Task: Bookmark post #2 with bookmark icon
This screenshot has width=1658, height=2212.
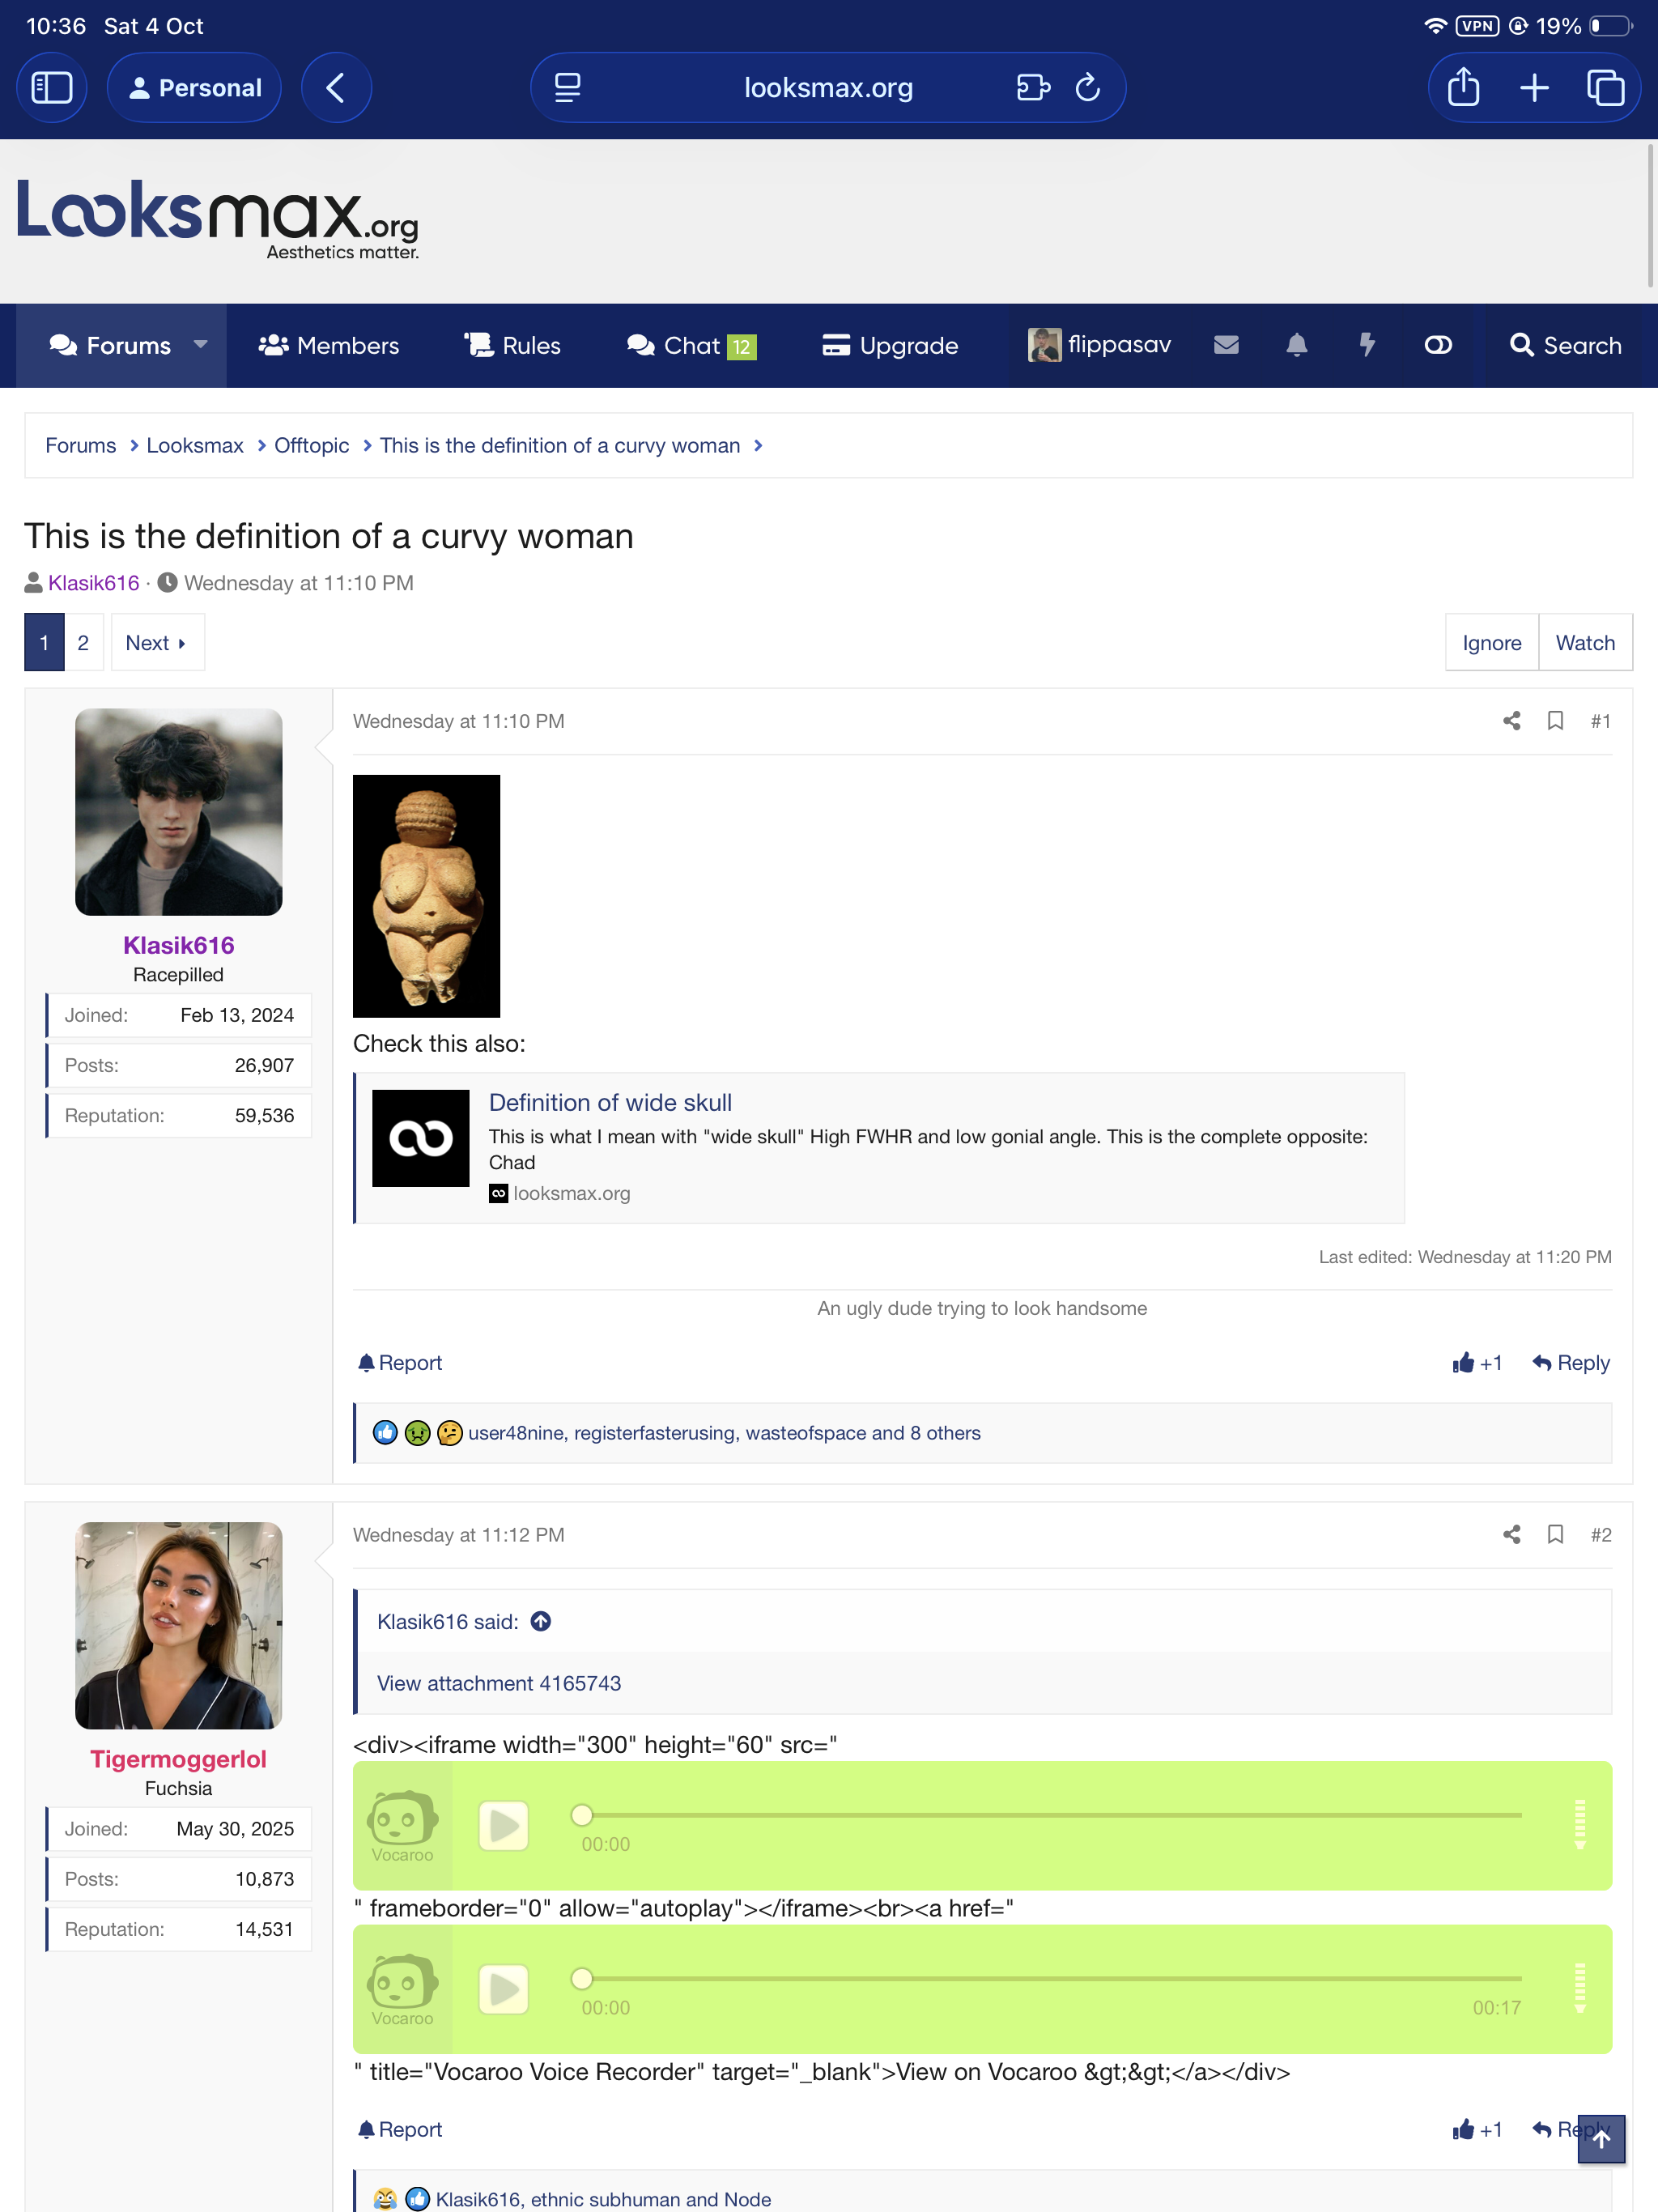Action: pos(1555,1534)
